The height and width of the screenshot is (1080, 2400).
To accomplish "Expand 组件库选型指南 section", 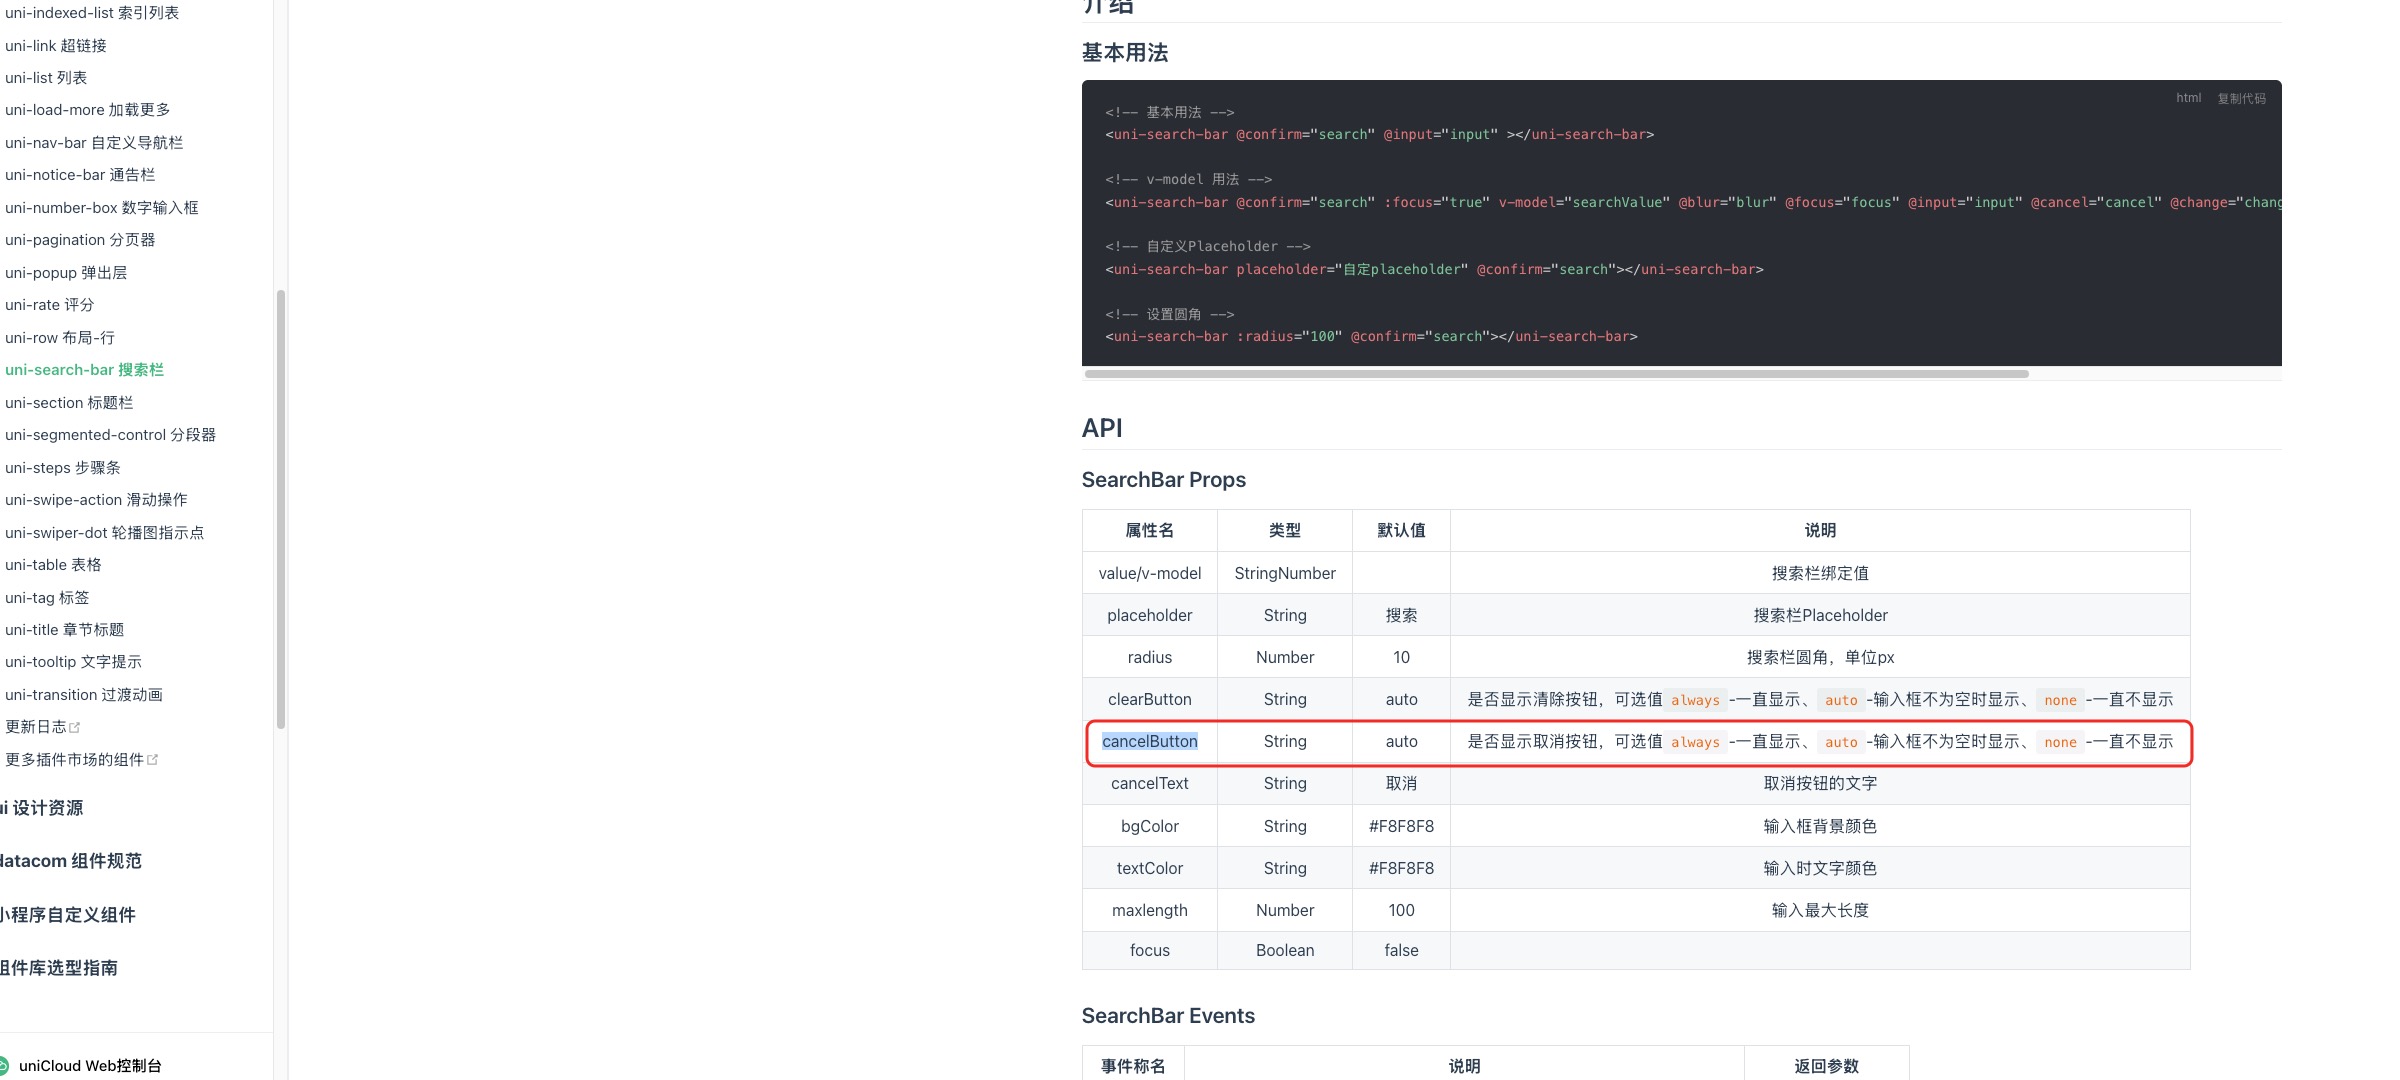I will click(x=59, y=968).
